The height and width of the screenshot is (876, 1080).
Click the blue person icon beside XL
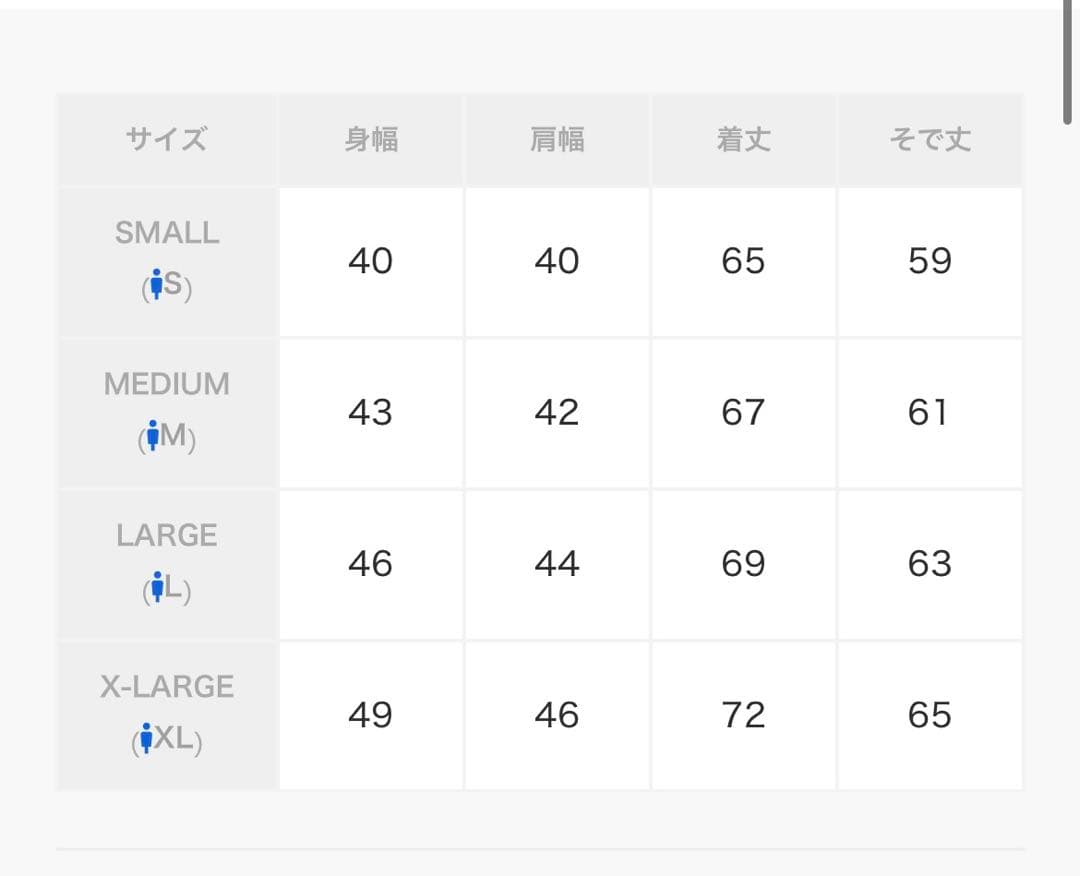click(x=146, y=738)
